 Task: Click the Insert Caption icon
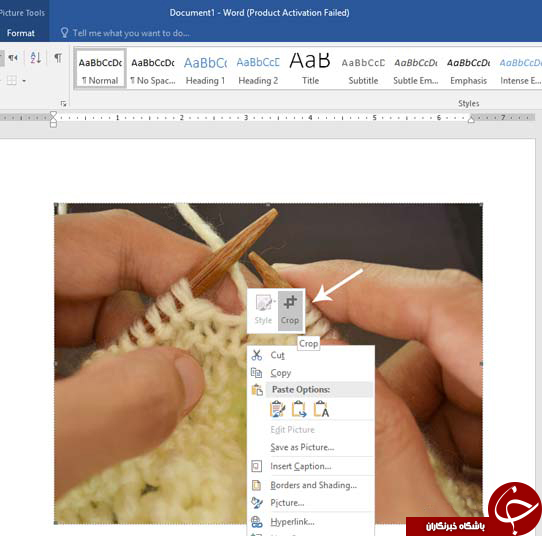[x=256, y=466]
